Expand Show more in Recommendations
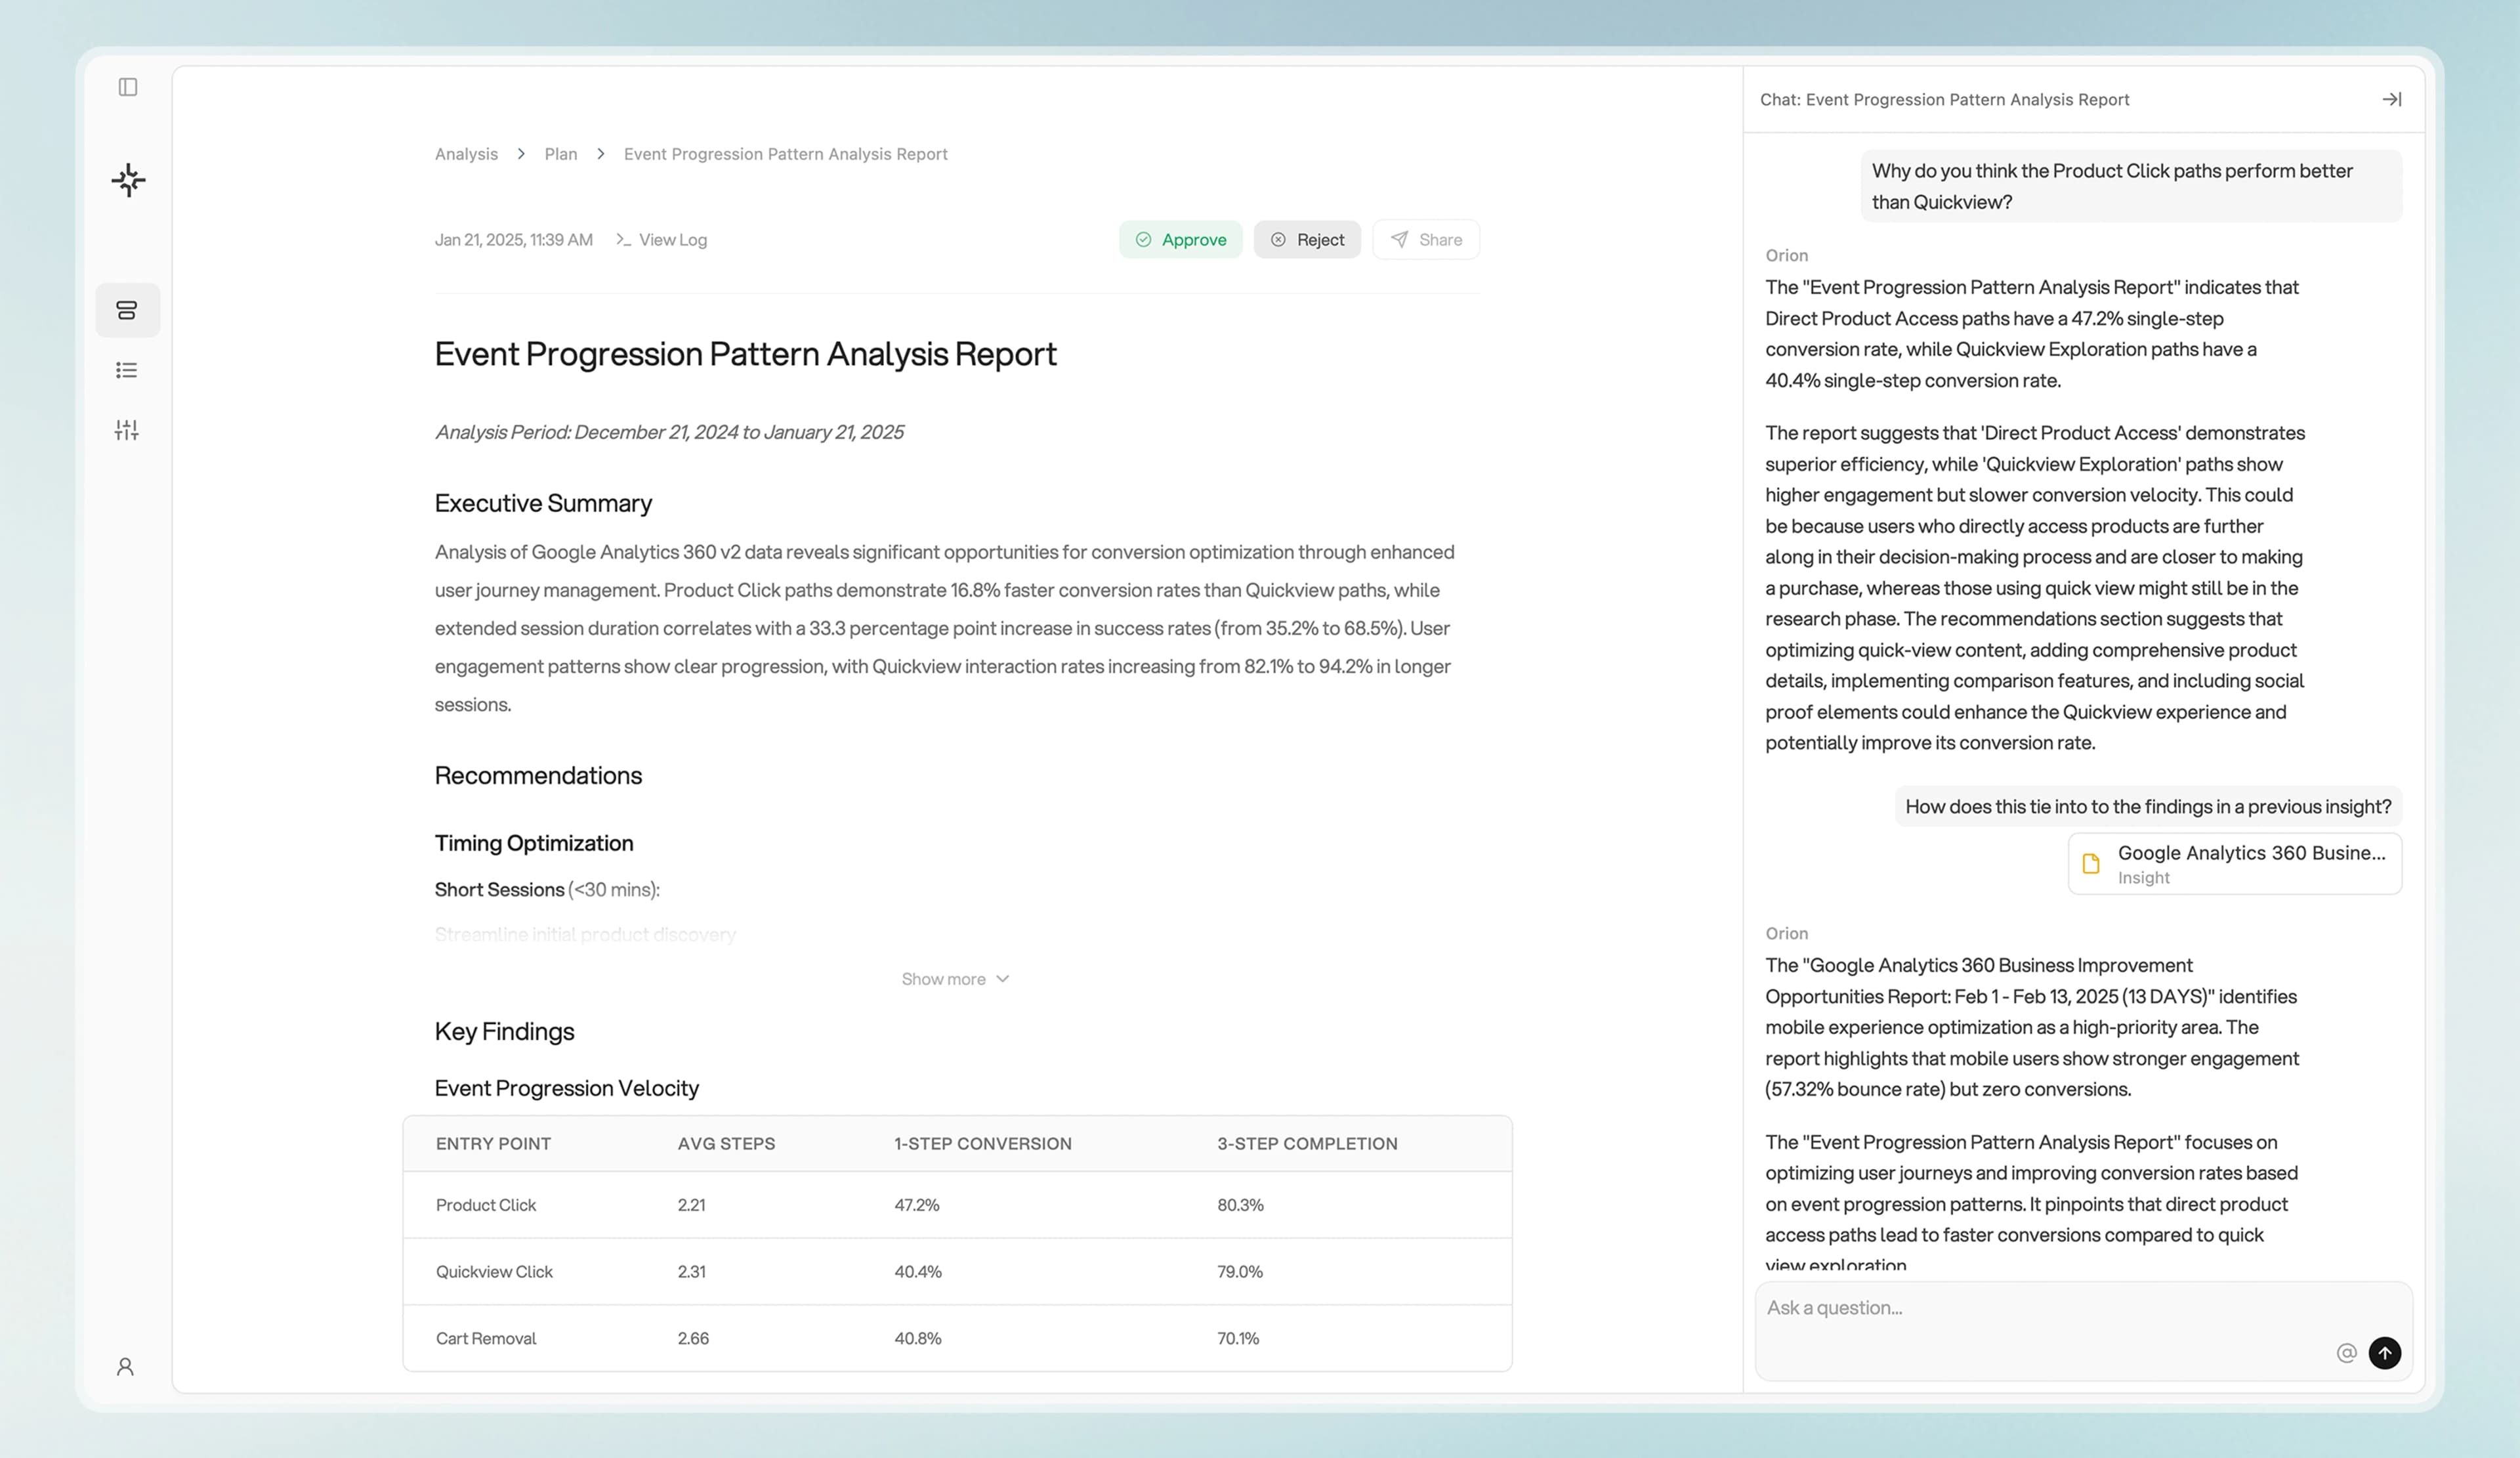The image size is (2520, 1458). (955, 979)
